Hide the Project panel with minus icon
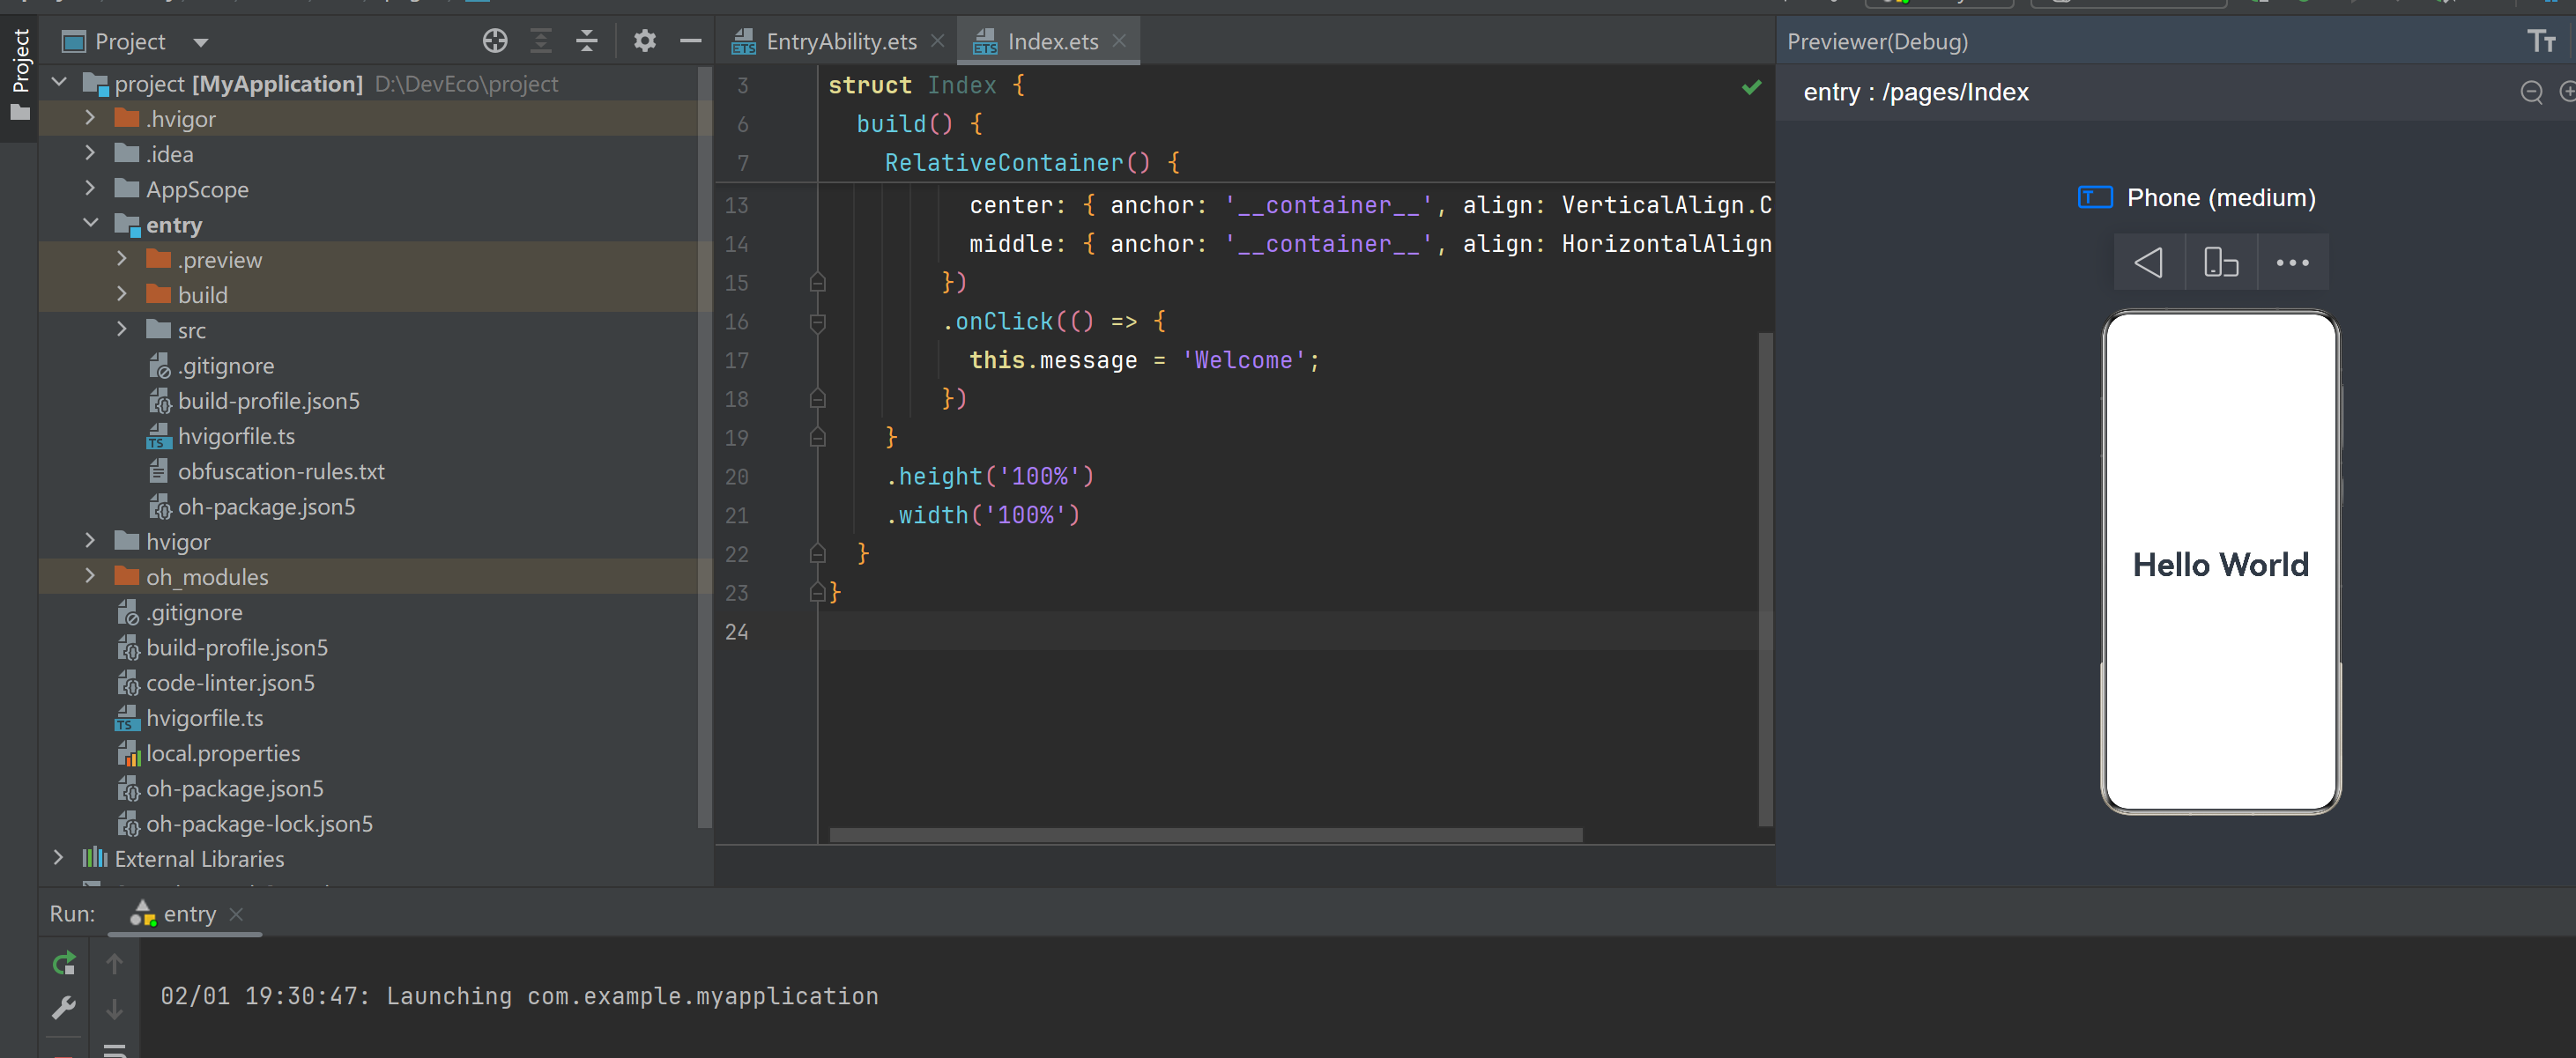The width and height of the screenshot is (2576, 1058). click(690, 41)
